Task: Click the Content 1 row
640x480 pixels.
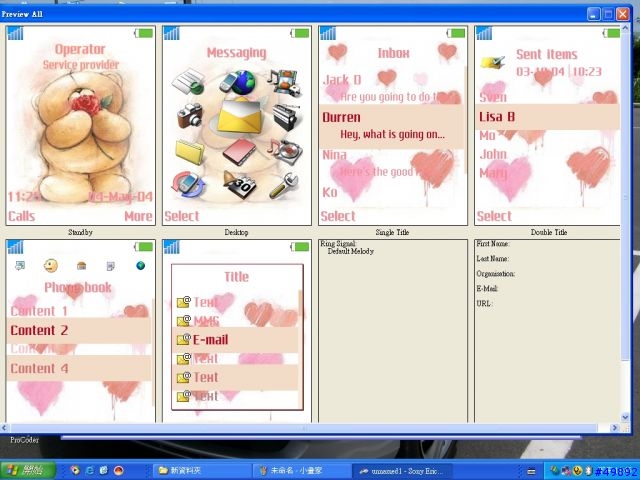Action: tap(39, 311)
